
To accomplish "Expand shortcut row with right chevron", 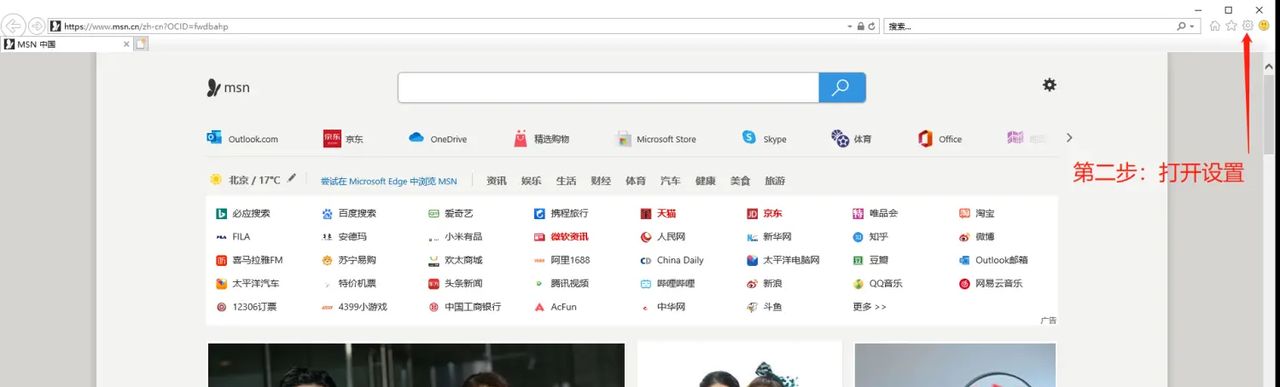I will 1069,138.
